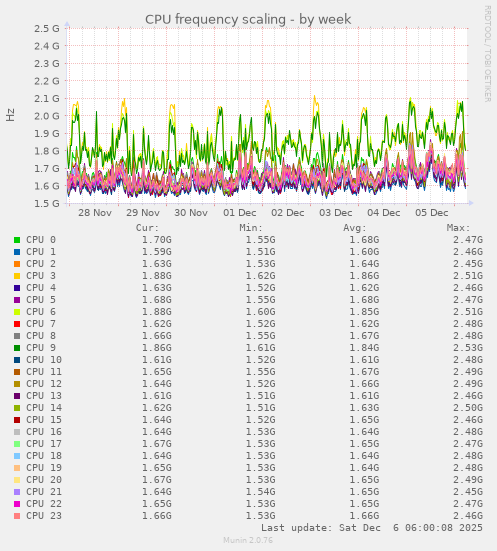Click CPU 0 current value 1.70G
Viewport: 497px width, 551px height.
tap(157, 240)
